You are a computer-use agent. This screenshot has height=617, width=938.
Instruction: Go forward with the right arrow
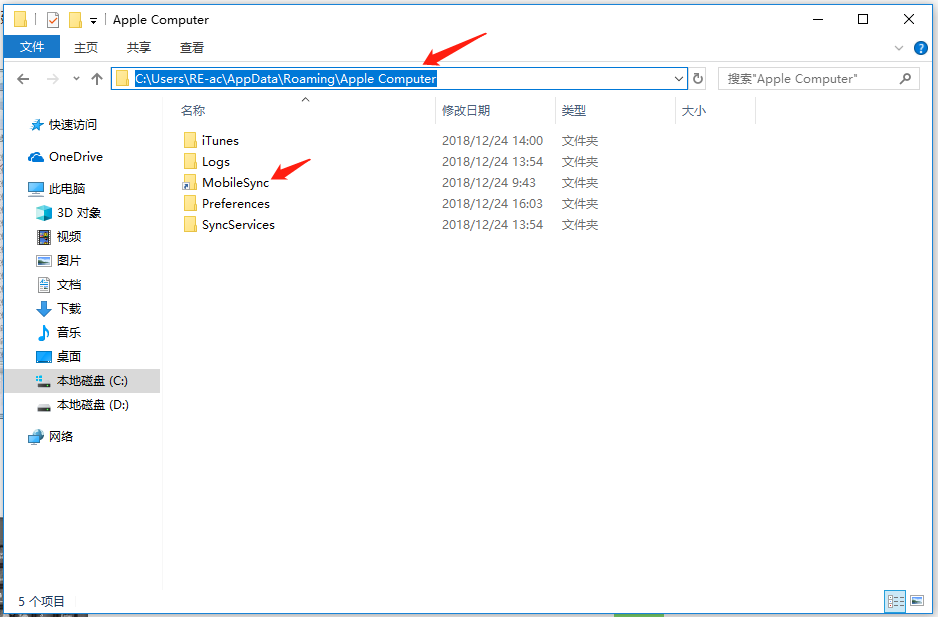pos(53,79)
